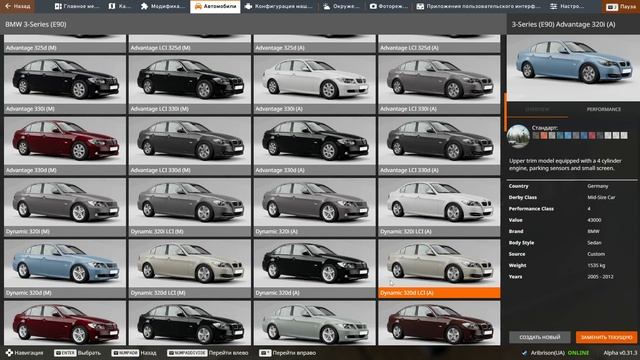Select the Advantage LCI 330d (A) car

click(x=439, y=146)
